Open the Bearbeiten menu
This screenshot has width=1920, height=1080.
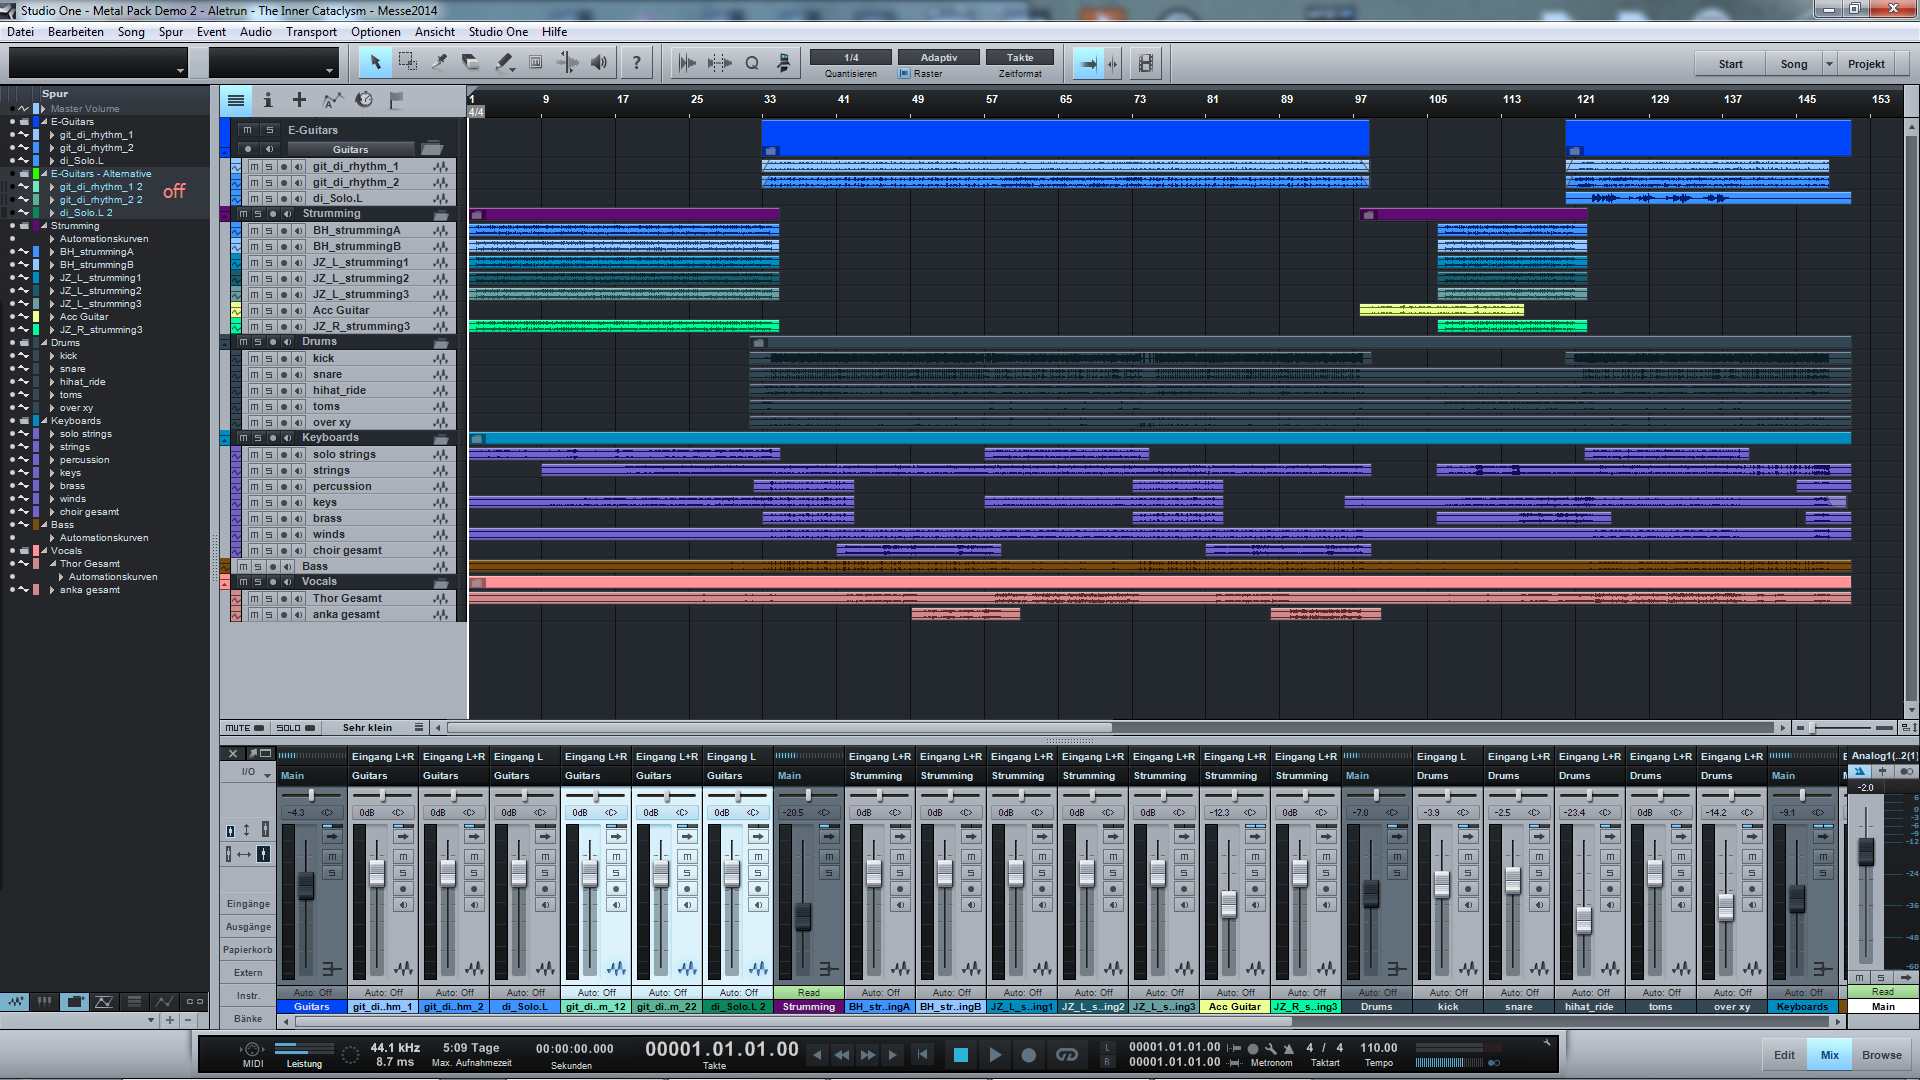click(x=76, y=32)
